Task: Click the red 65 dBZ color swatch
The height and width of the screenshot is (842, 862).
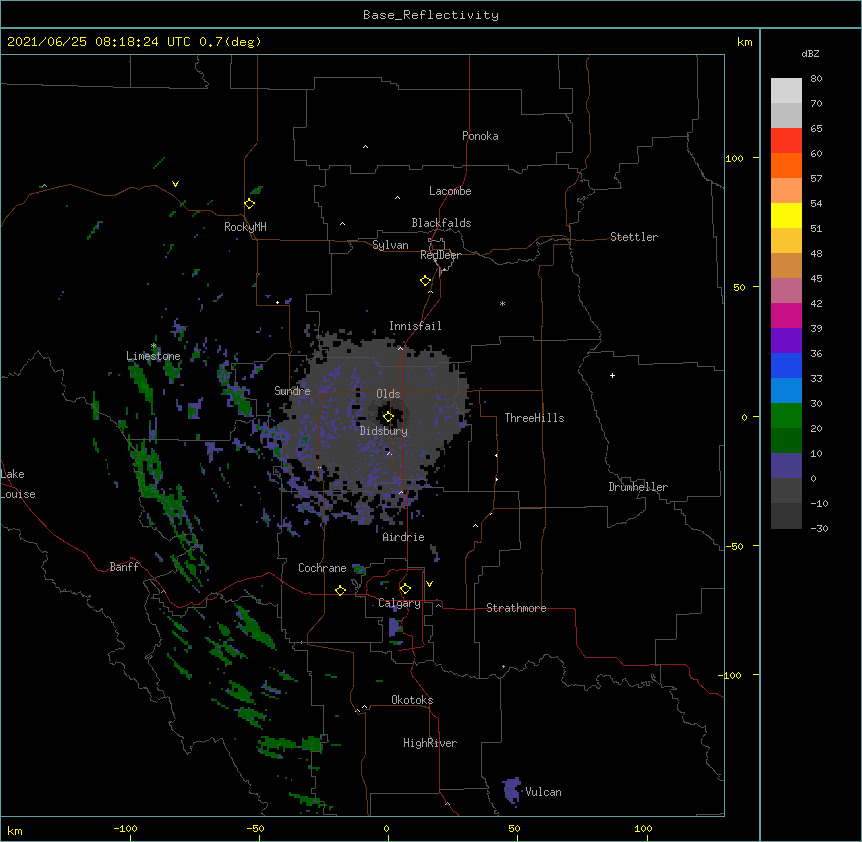Action: click(786, 141)
